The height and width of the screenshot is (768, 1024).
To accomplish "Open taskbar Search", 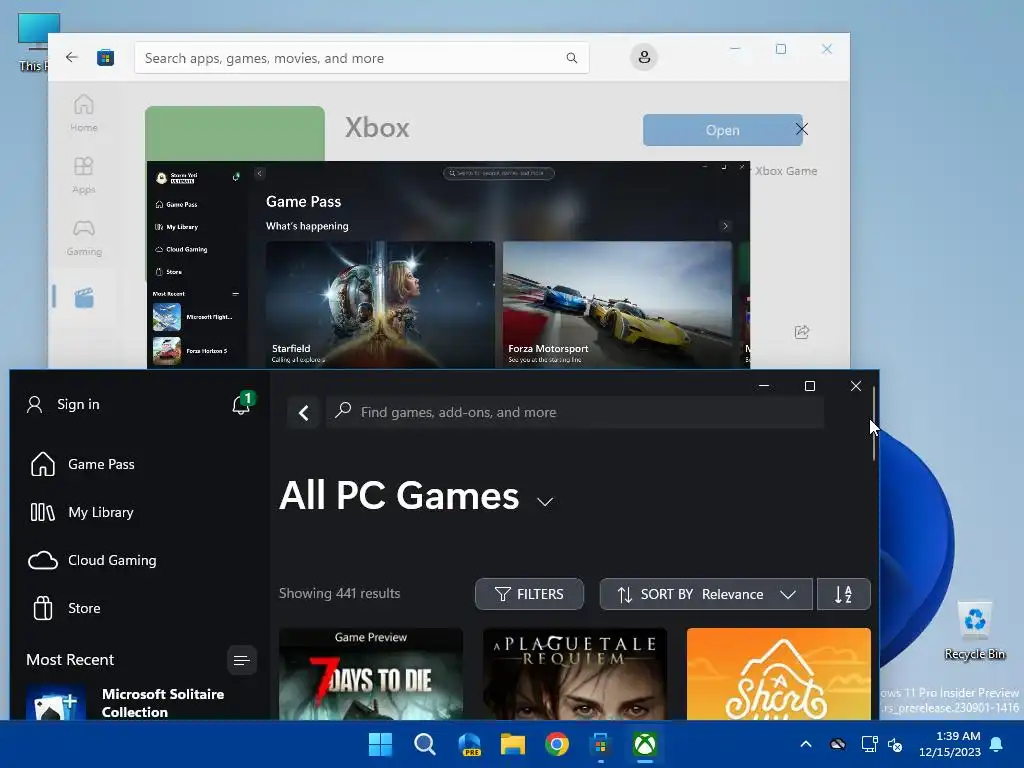I will point(424,744).
